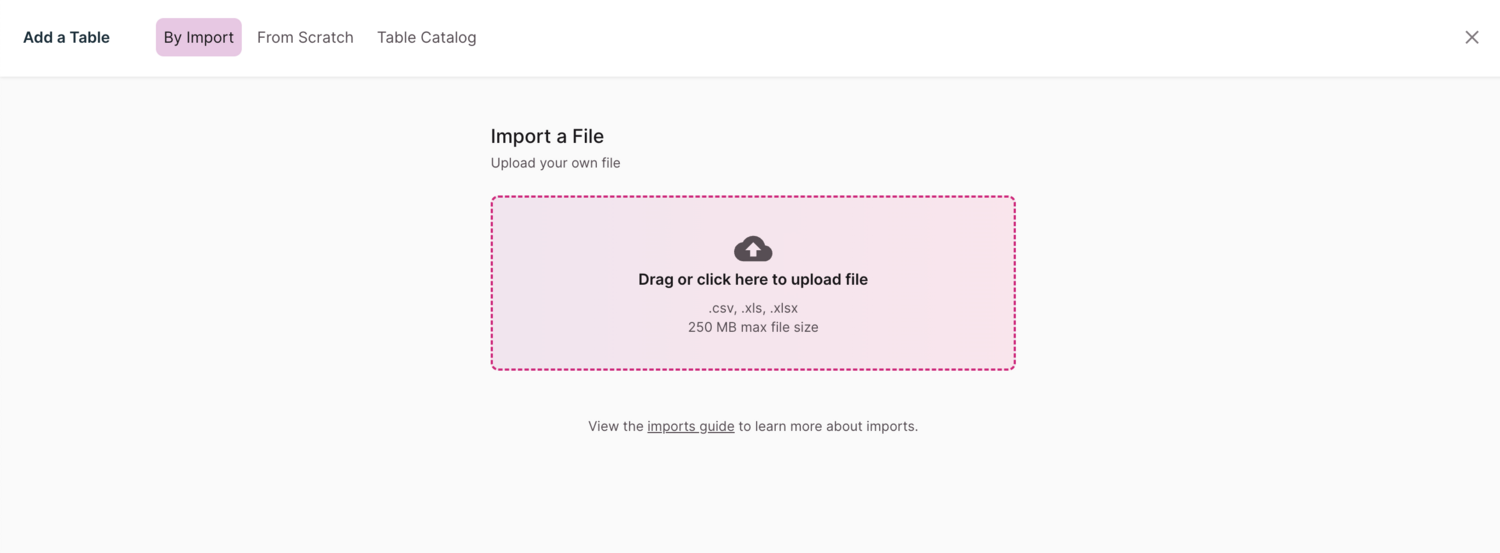The height and width of the screenshot is (553, 1500).
Task: Open the Table Catalog tab
Action: click(x=426, y=37)
